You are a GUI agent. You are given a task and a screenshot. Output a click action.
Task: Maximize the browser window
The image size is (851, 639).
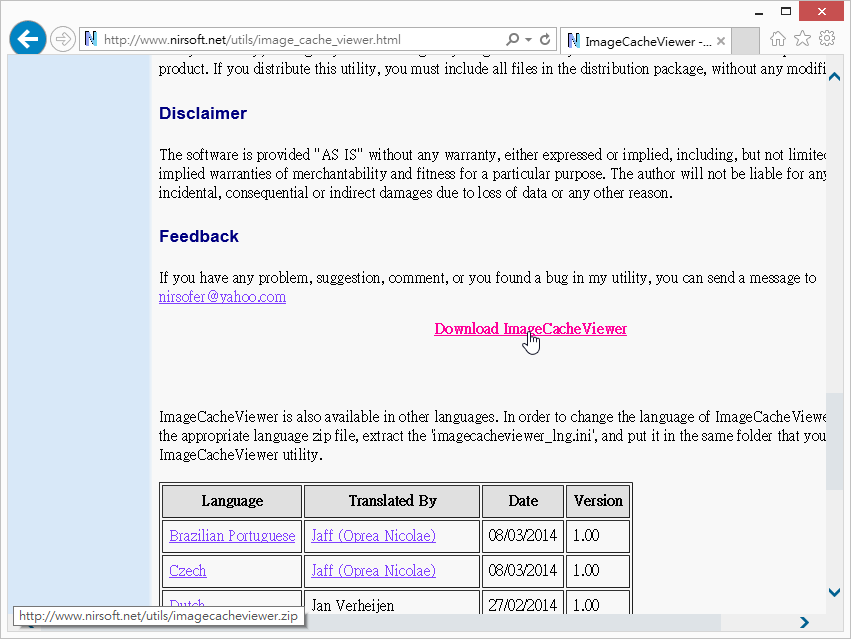coord(786,11)
